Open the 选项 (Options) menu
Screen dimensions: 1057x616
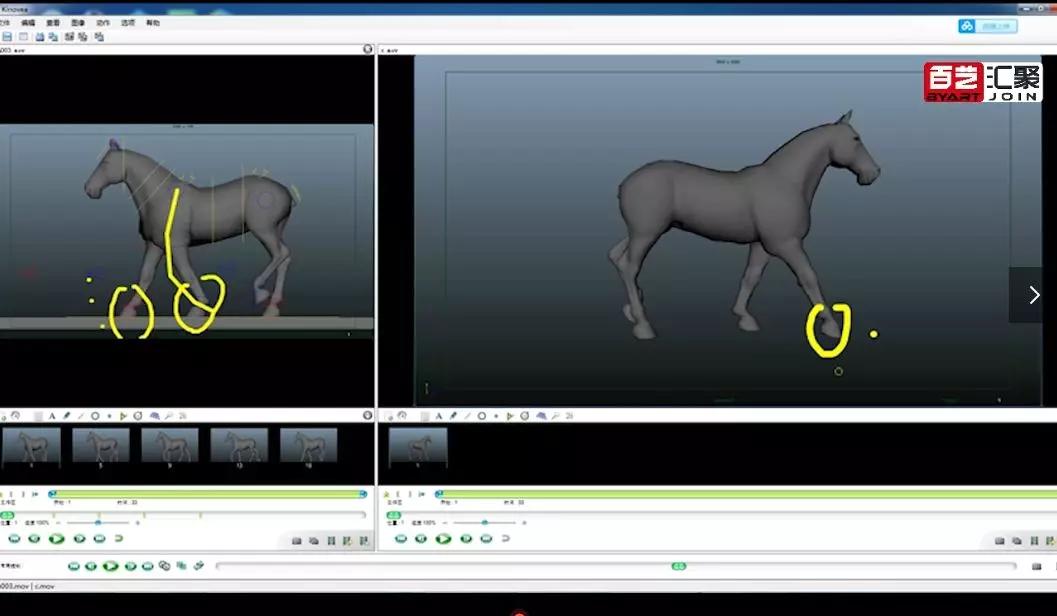pyautogui.click(x=127, y=23)
